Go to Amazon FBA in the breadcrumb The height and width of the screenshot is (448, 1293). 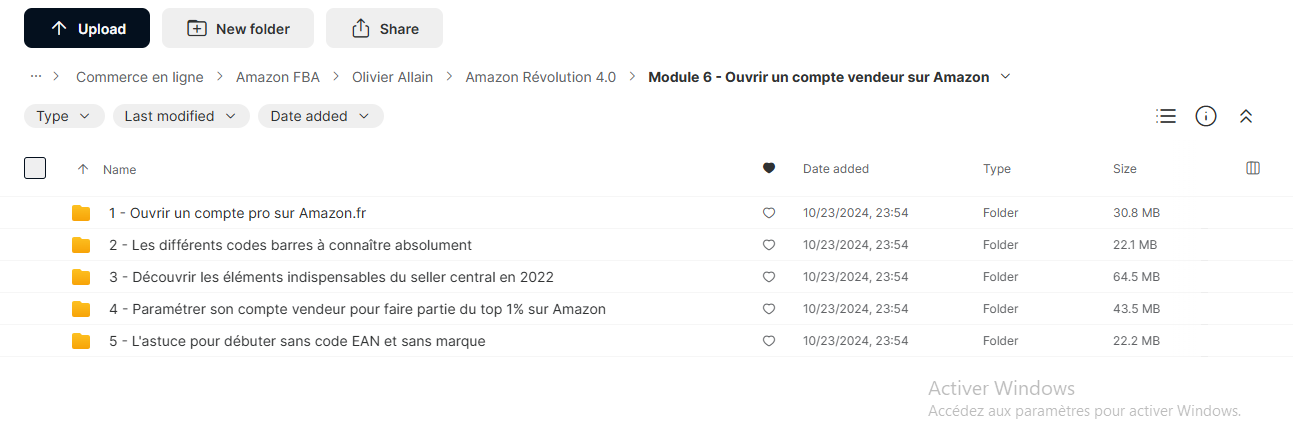click(x=278, y=77)
